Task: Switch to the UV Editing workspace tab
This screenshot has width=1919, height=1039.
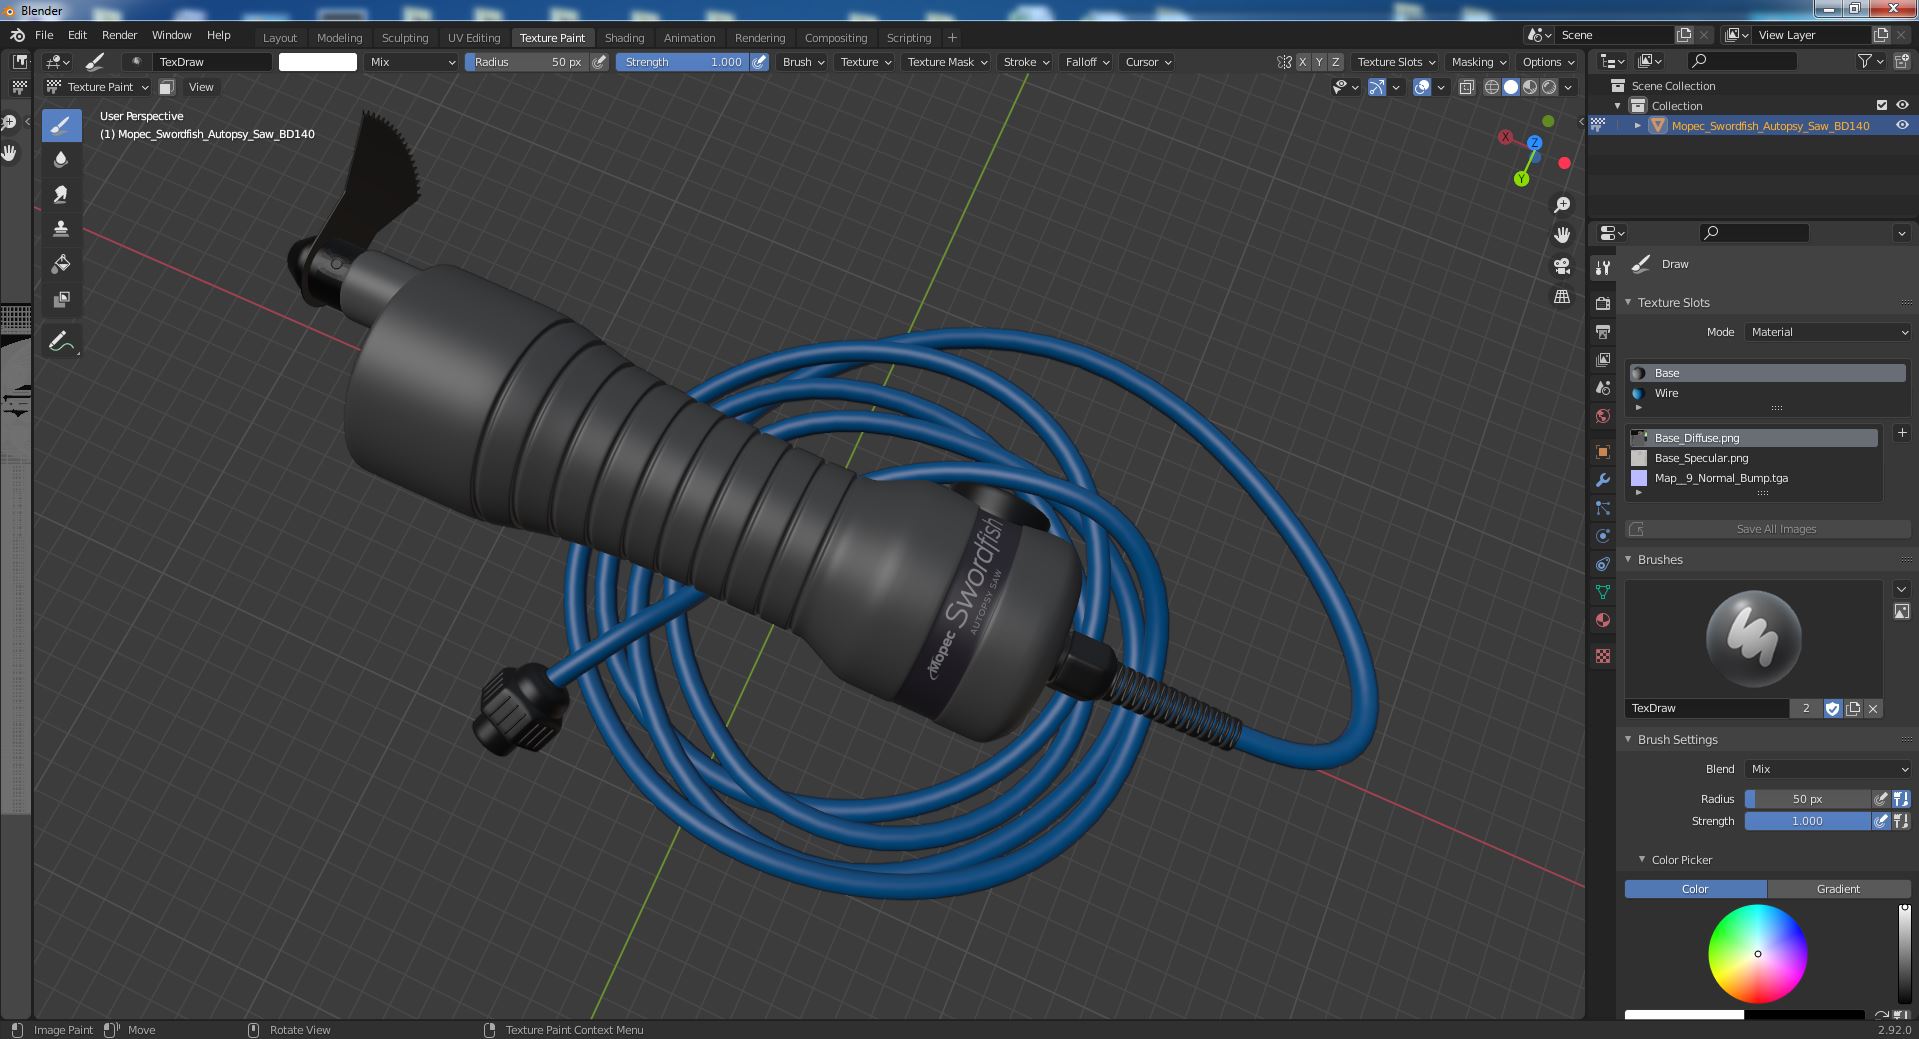Action: tap(474, 37)
